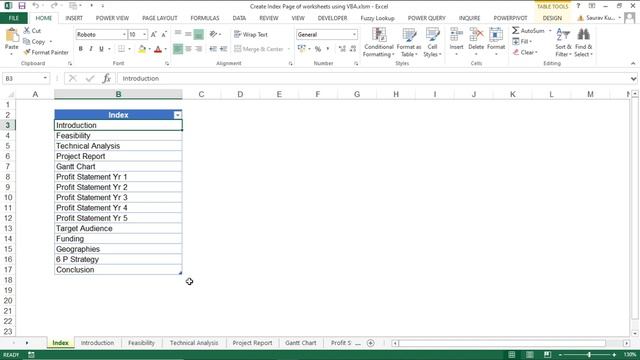The image size is (640, 360).
Task: Apply the red Font Color
Action: (x=158, y=49)
